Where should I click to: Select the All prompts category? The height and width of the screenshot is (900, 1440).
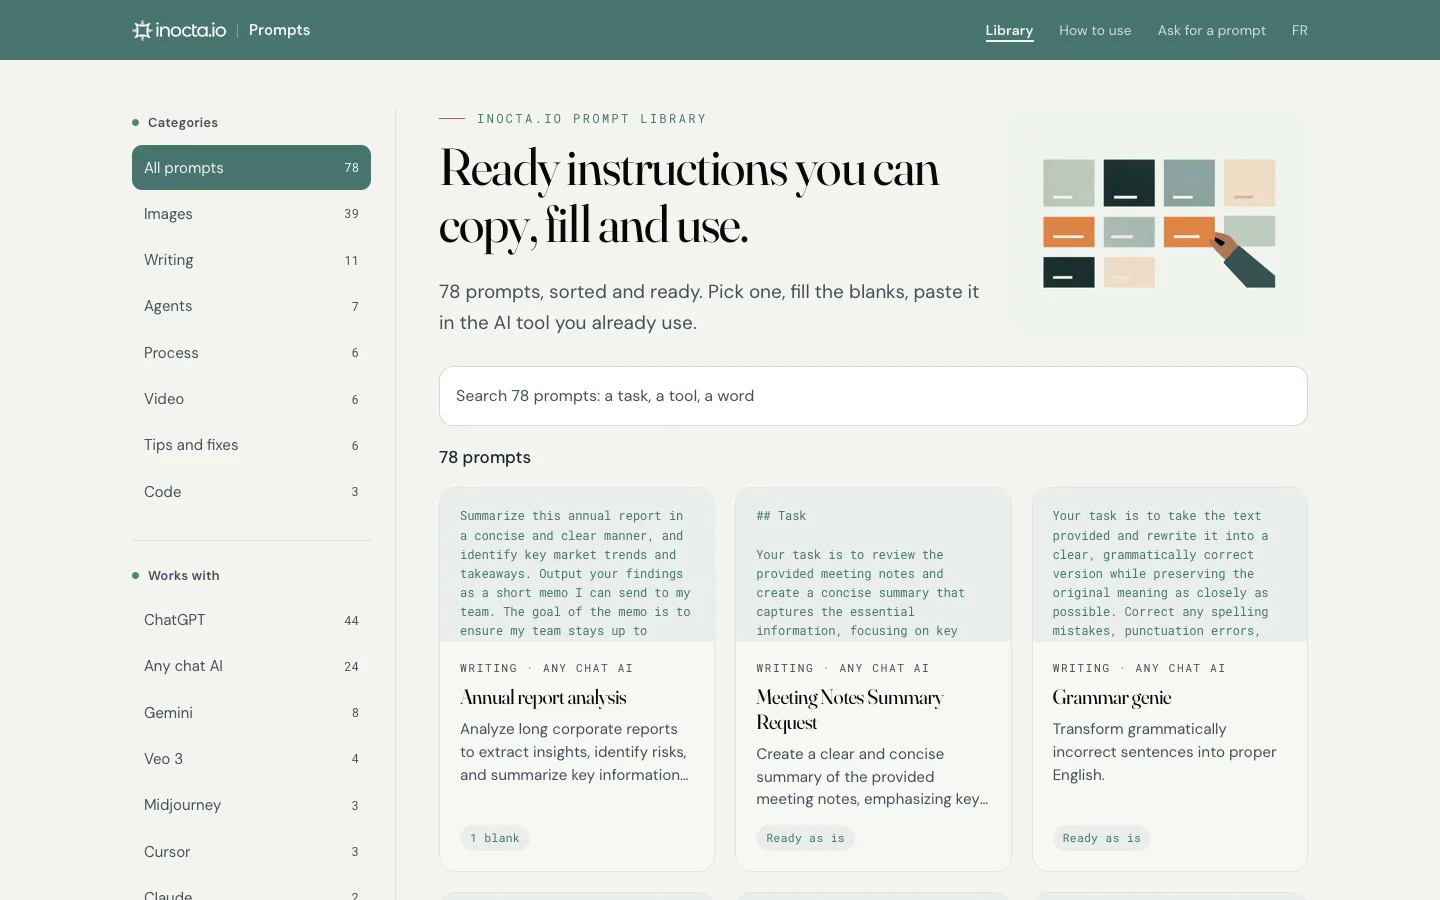pyautogui.click(x=251, y=167)
